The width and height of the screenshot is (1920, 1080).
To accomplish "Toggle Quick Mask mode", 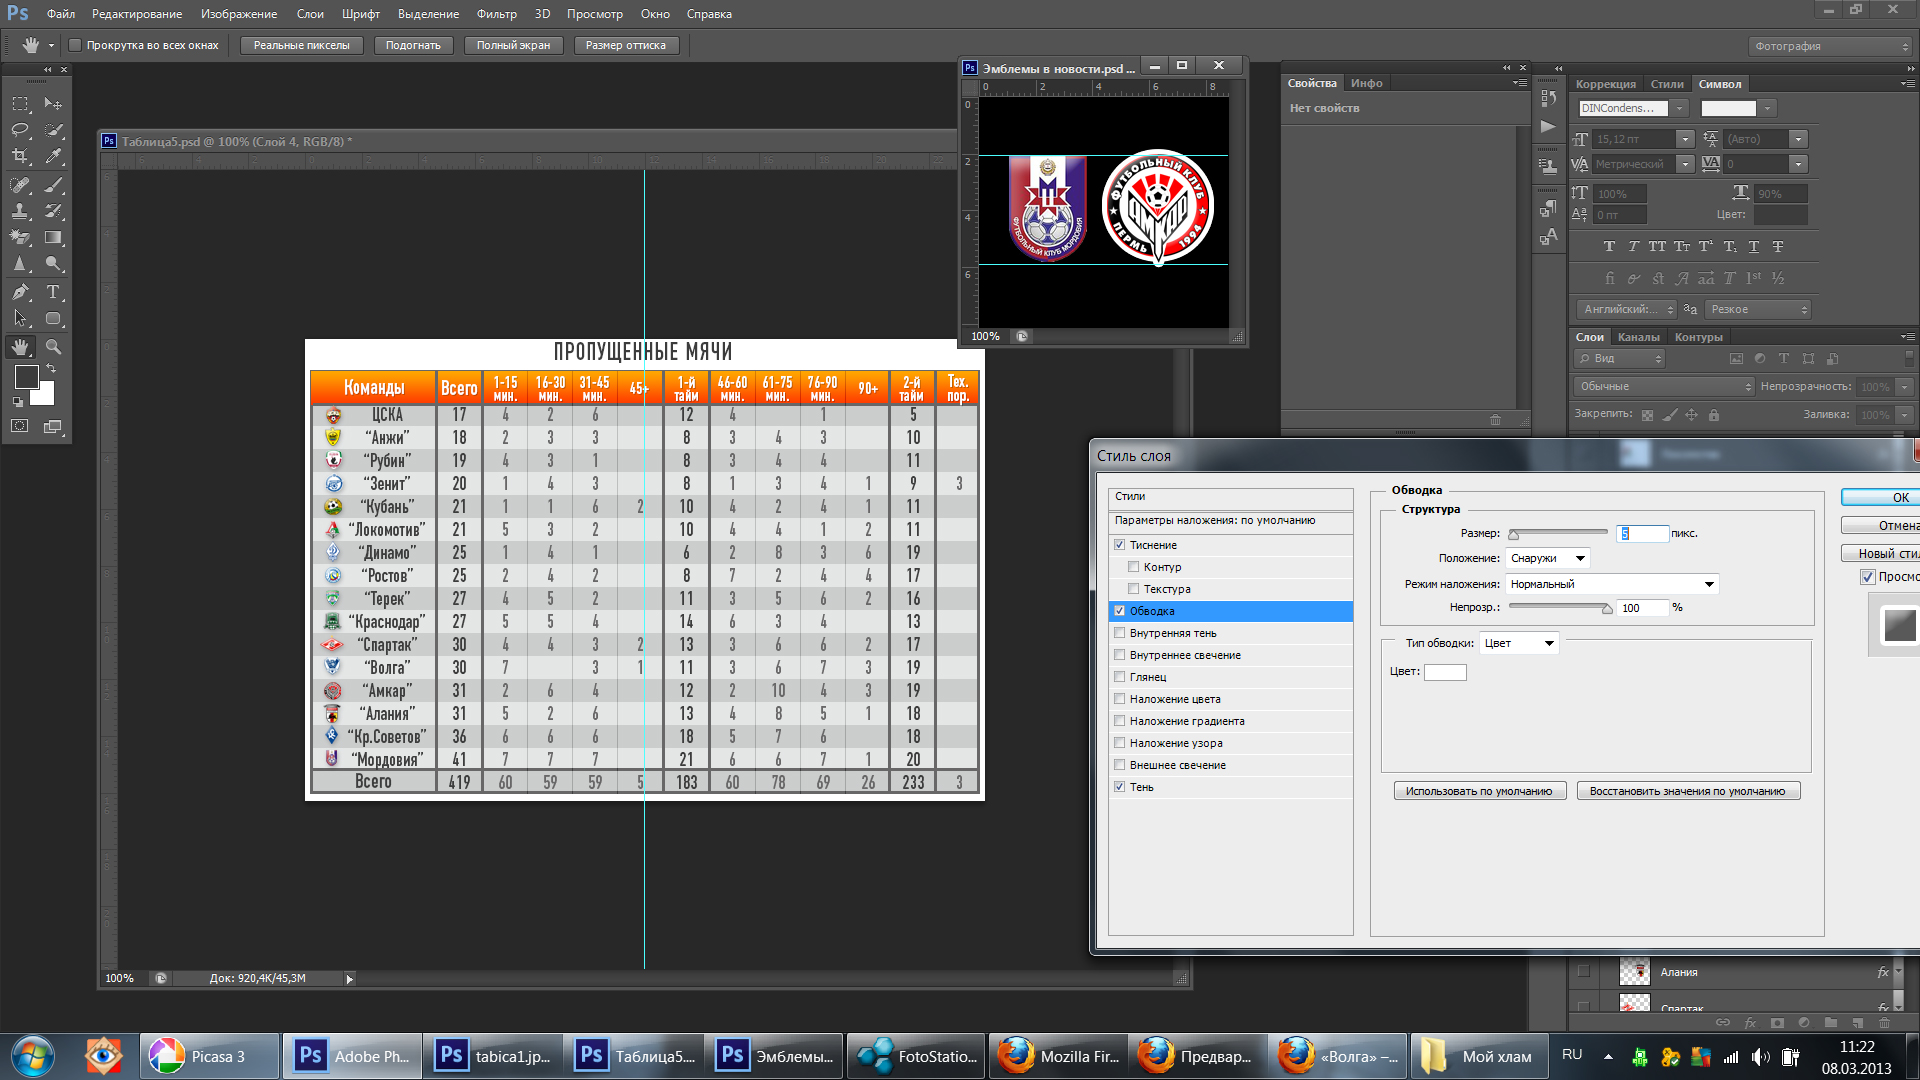I will [x=20, y=426].
